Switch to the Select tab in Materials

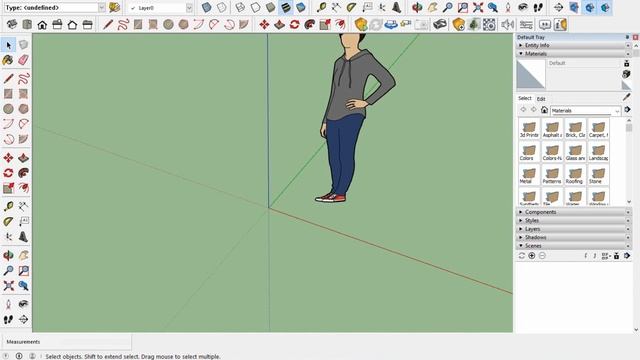524,98
